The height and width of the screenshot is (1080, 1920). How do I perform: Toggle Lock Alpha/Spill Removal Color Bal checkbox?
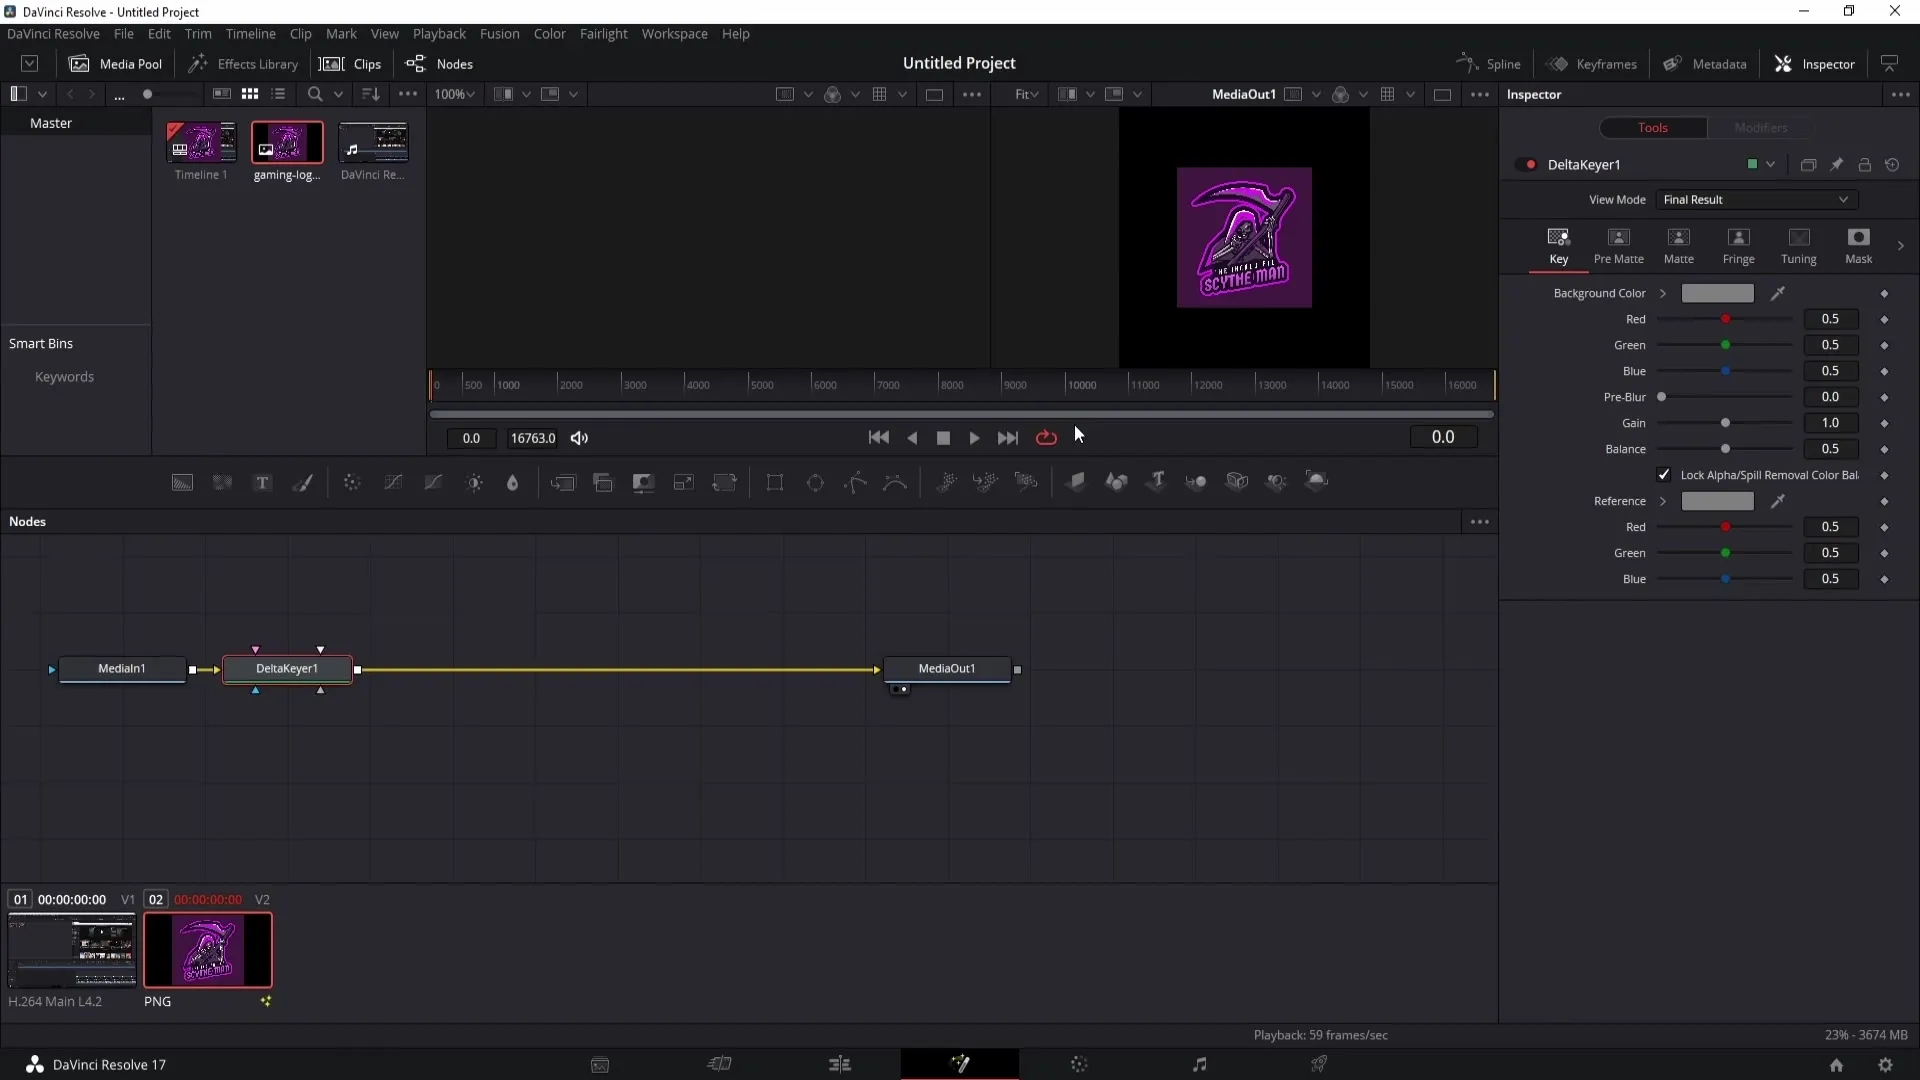[1664, 473]
